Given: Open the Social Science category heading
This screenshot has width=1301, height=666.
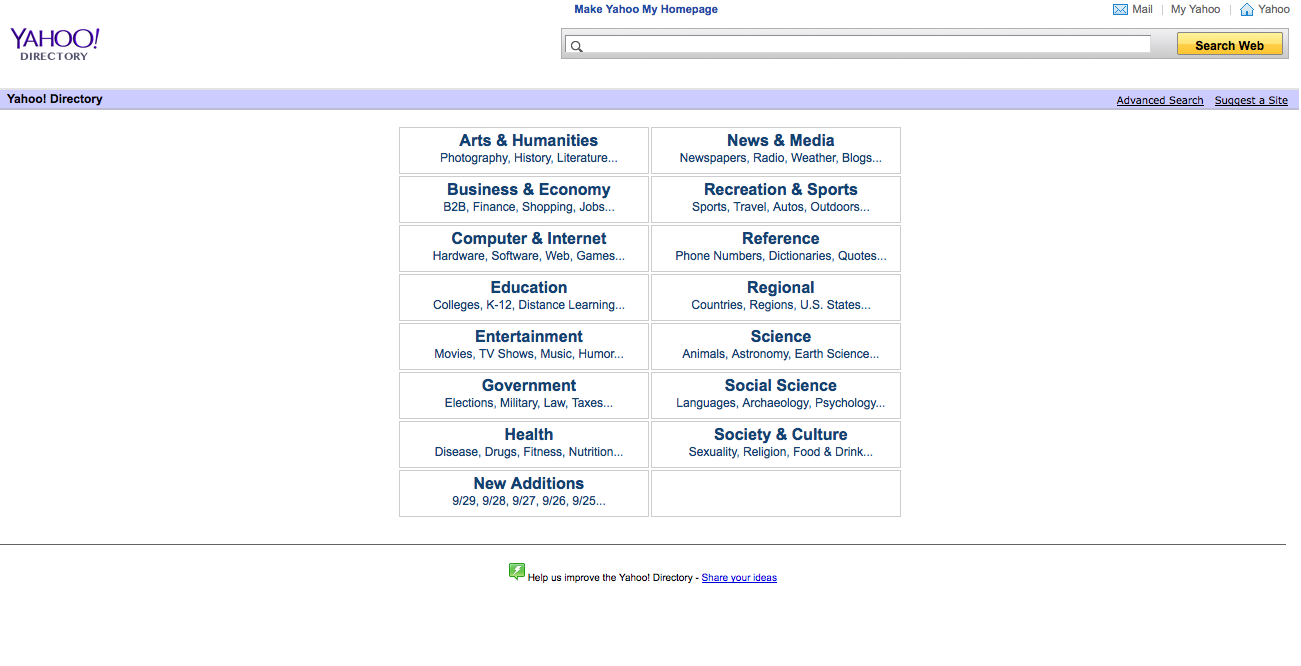Looking at the screenshot, I should pos(780,385).
